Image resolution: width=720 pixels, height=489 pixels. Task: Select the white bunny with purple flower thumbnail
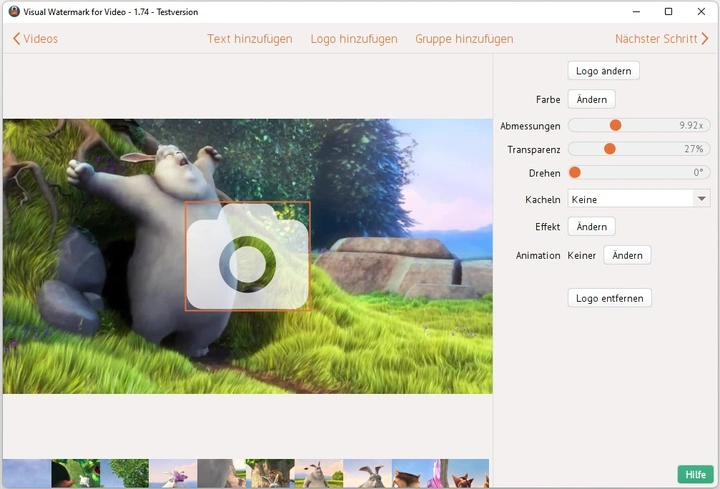[x=173, y=473]
